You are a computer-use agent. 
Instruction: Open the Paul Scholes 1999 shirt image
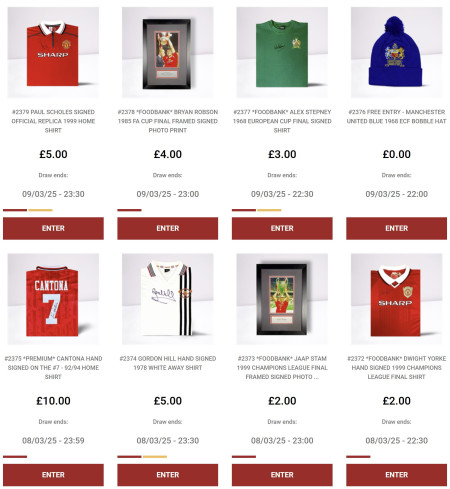point(53,52)
